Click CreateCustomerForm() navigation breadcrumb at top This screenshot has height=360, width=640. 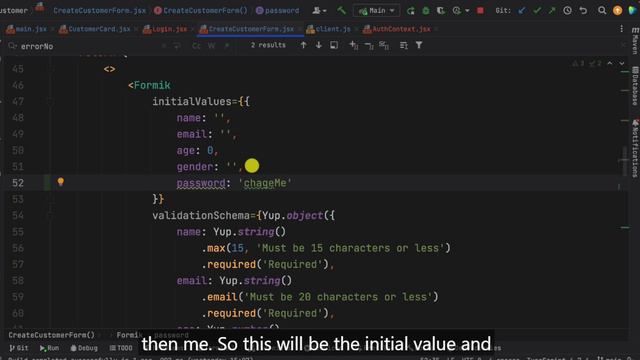pyautogui.click(x=201, y=11)
